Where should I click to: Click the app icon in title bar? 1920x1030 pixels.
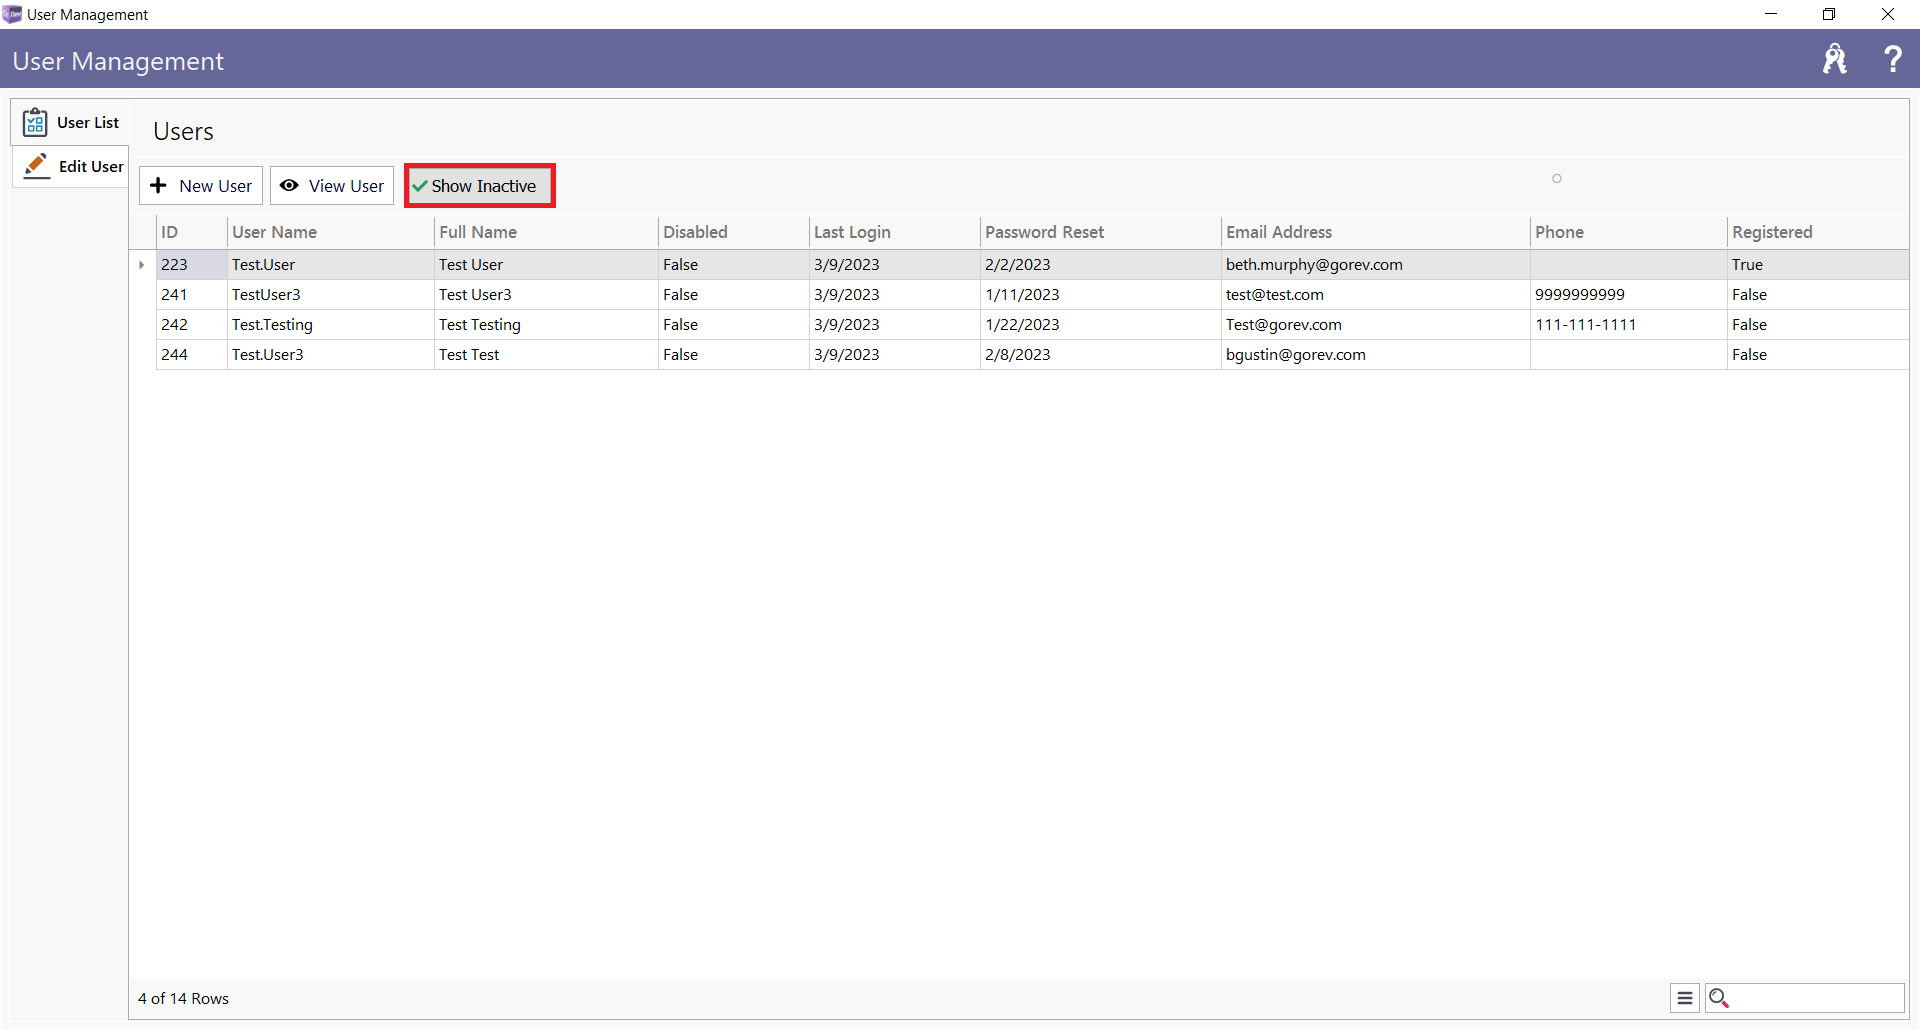[12, 14]
